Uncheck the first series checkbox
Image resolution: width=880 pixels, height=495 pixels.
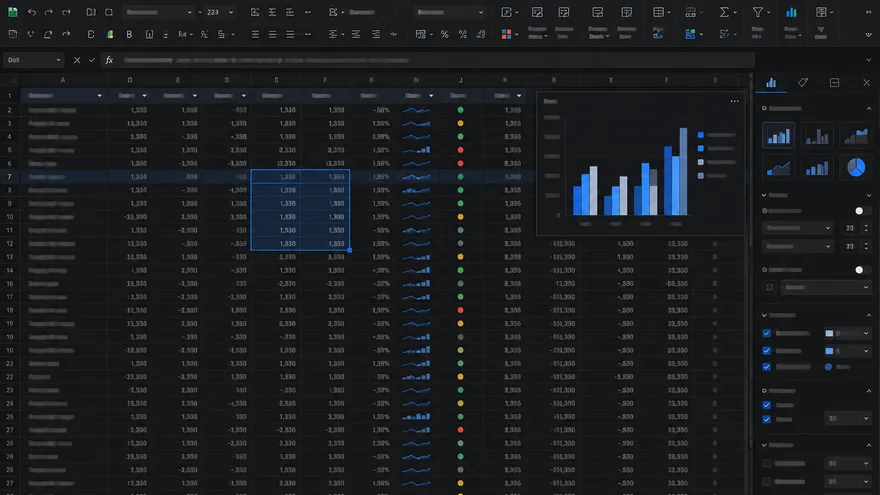(x=767, y=333)
